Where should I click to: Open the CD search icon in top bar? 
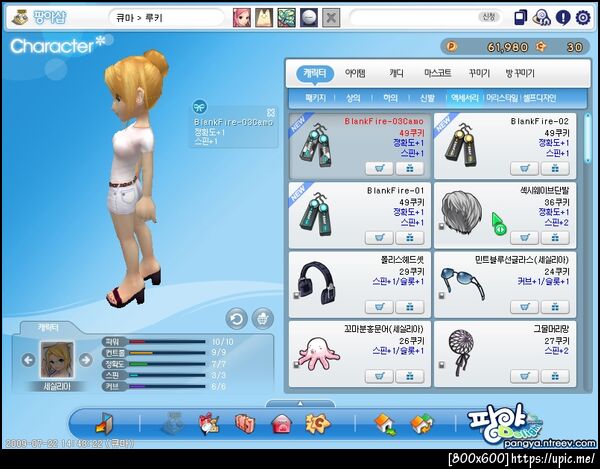coord(541,18)
